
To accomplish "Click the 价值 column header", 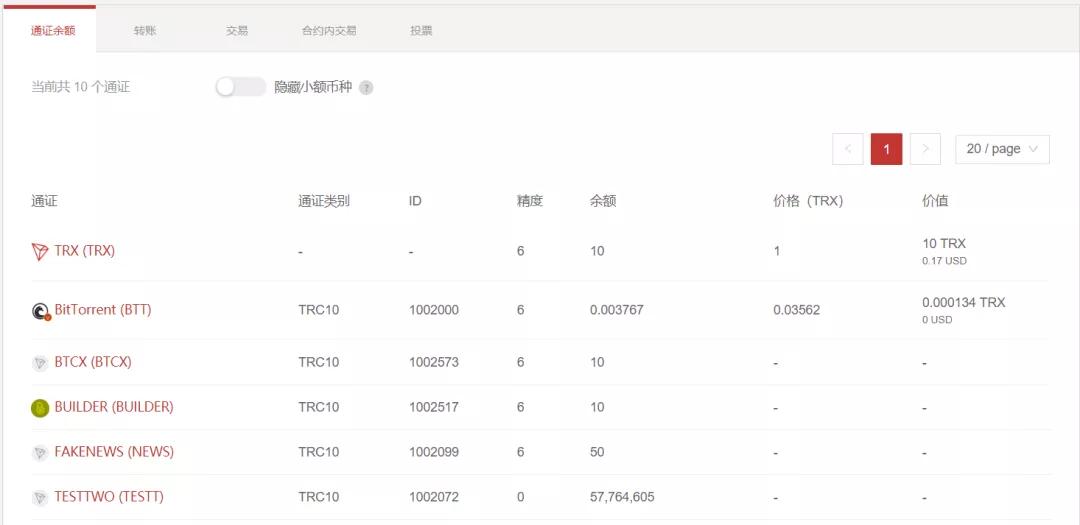I will [935, 201].
